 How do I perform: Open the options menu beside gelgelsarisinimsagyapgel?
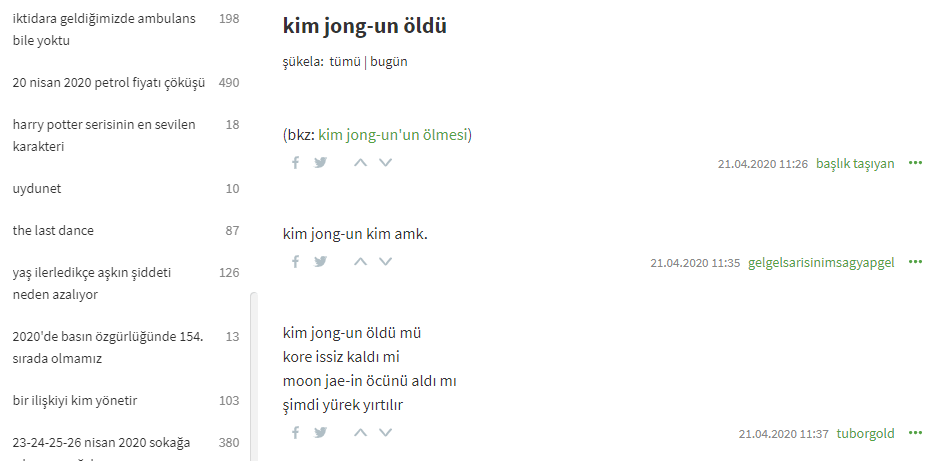click(915, 262)
